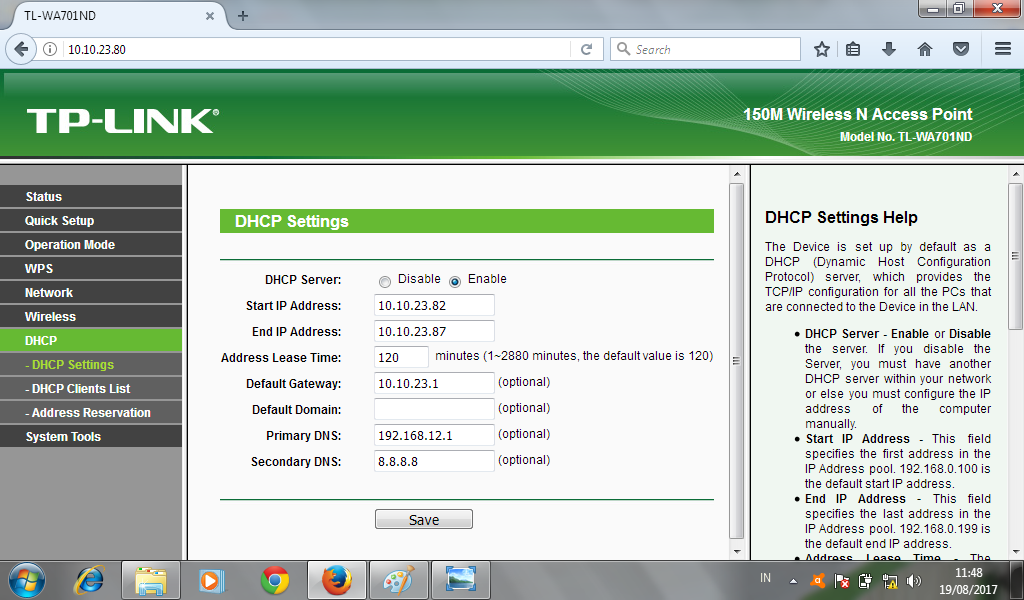Click the Save button
Viewport: 1024px width, 600px height.
click(424, 520)
